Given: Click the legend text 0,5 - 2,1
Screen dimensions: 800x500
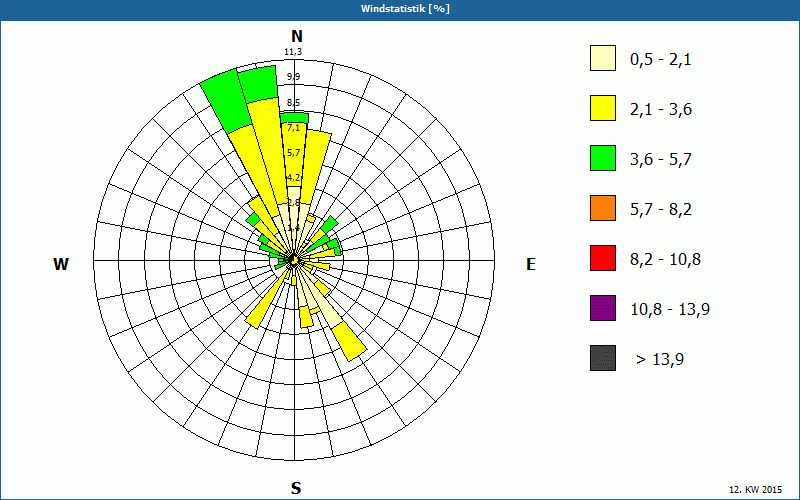Looking at the screenshot, I should click(661, 60).
